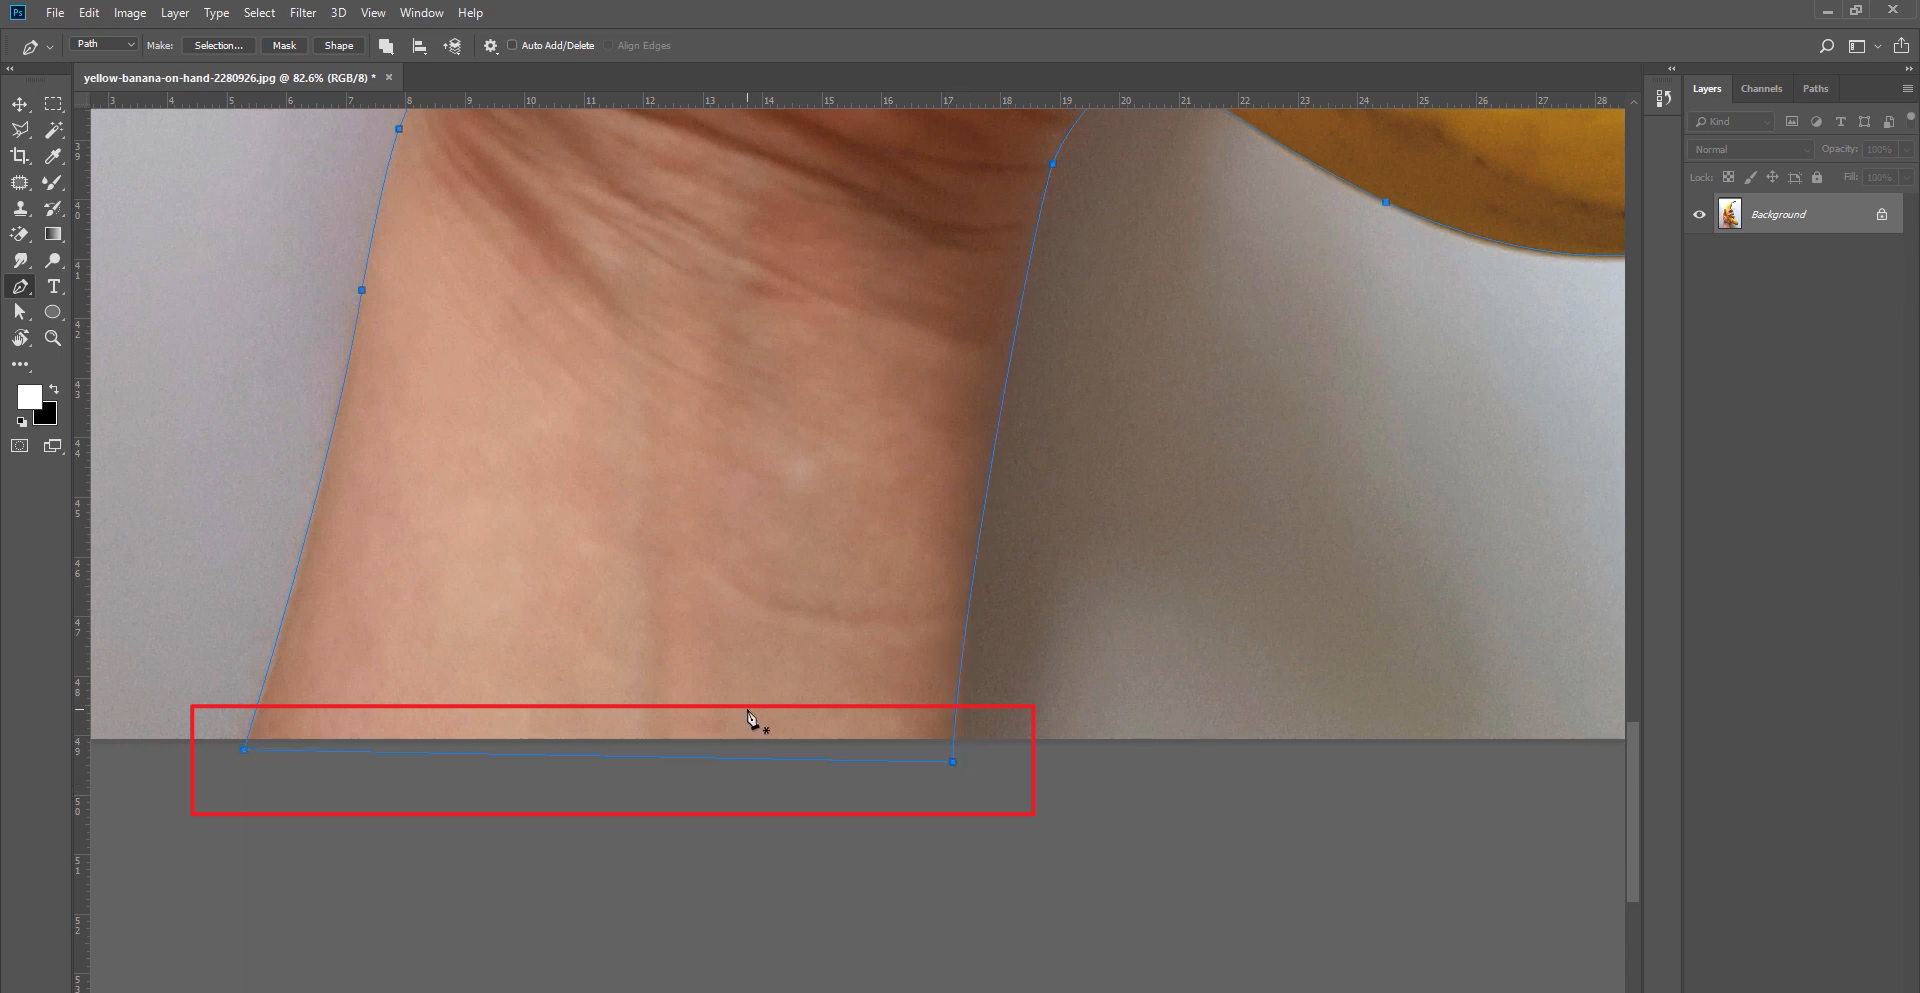Toggle the lock transparent pixels option
Screen dimensions: 1920x993
(x=1730, y=177)
